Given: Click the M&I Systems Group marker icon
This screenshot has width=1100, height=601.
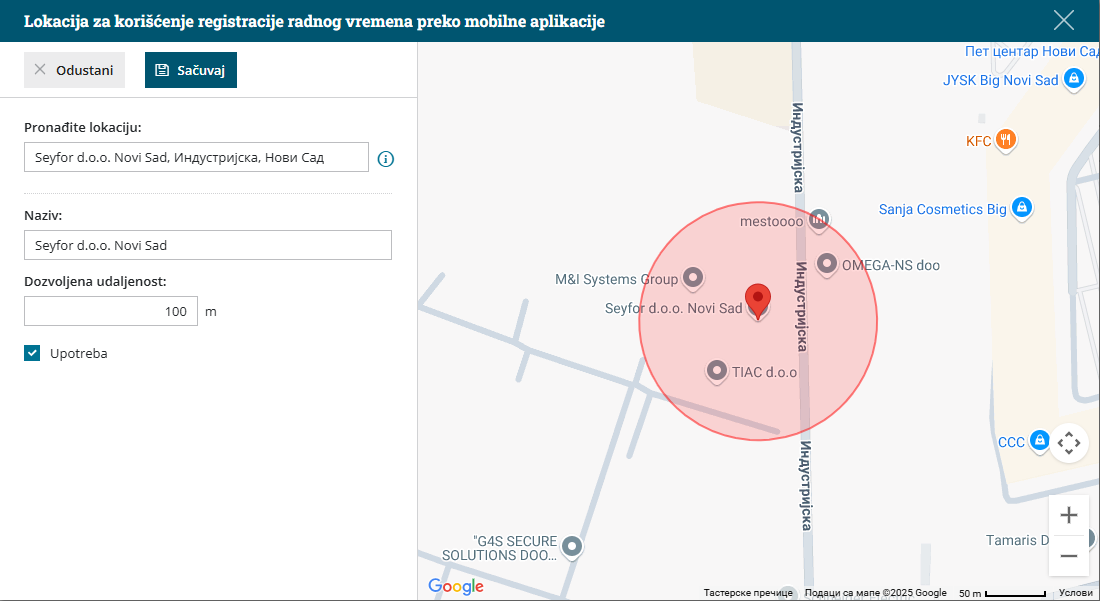Looking at the screenshot, I should [x=693, y=278].
